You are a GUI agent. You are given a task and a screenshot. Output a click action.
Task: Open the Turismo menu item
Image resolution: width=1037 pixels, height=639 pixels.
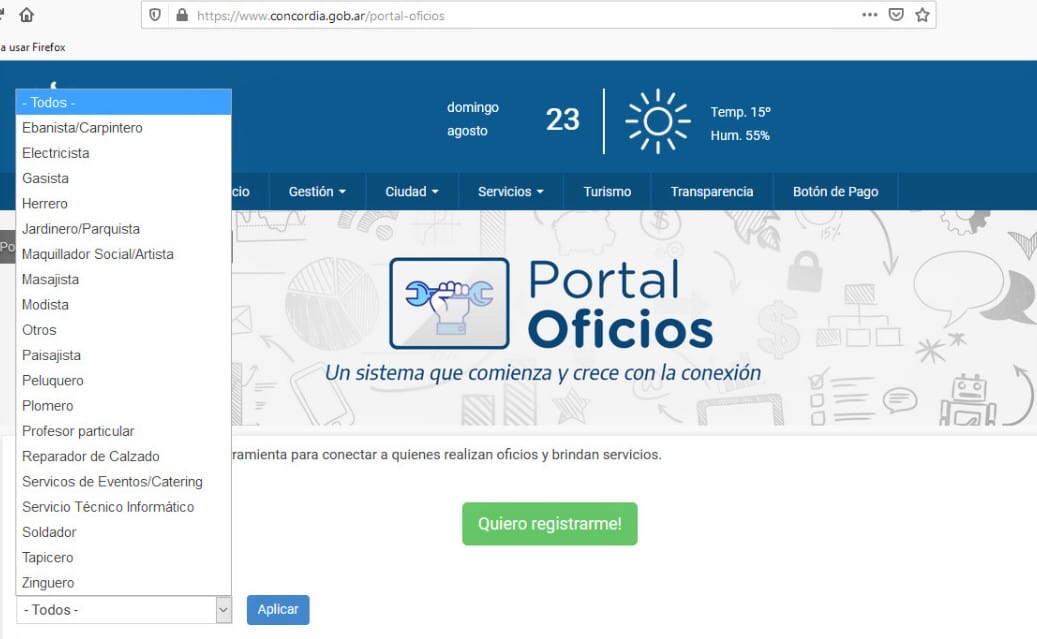pyautogui.click(x=607, y=192)
